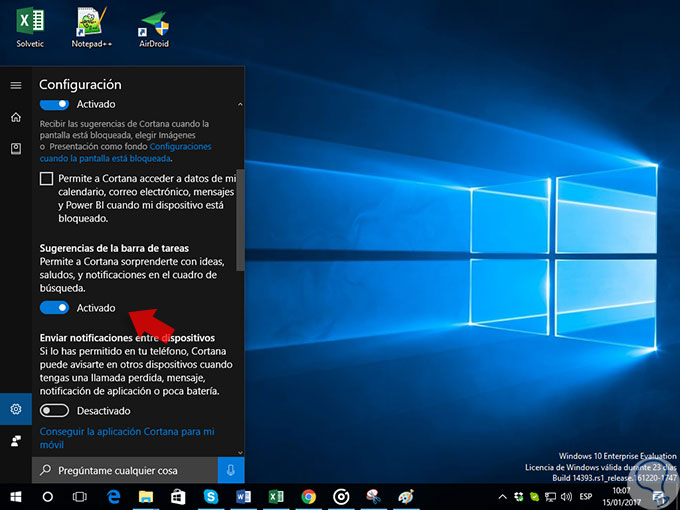Disable Sugerencias de la barra de tareas toggle
Viewport: 680px width, 510px height.
tap(54, 308)
